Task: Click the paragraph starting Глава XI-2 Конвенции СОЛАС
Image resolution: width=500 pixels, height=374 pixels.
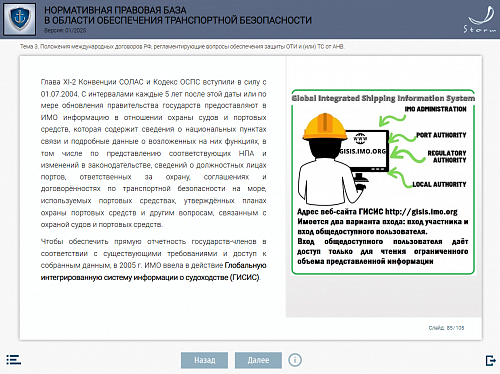Action: coord(153,153)
